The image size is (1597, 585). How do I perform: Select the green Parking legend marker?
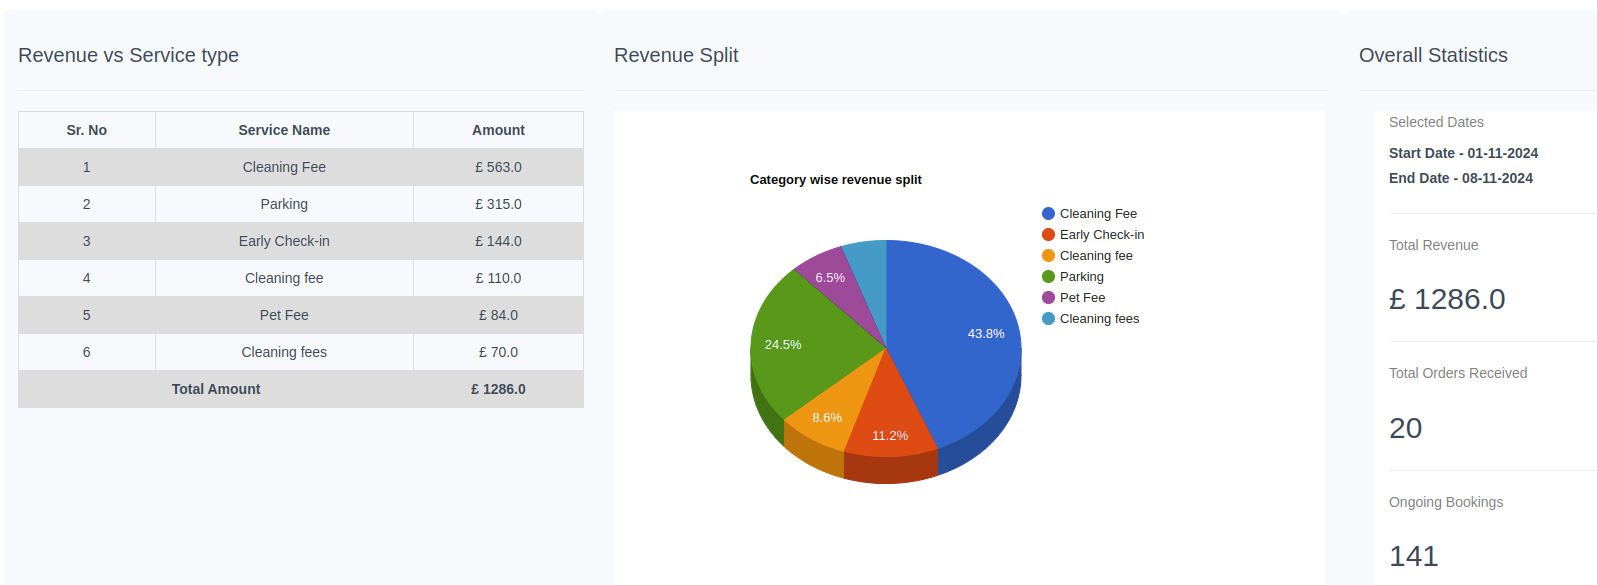(x=1048, y=277)
